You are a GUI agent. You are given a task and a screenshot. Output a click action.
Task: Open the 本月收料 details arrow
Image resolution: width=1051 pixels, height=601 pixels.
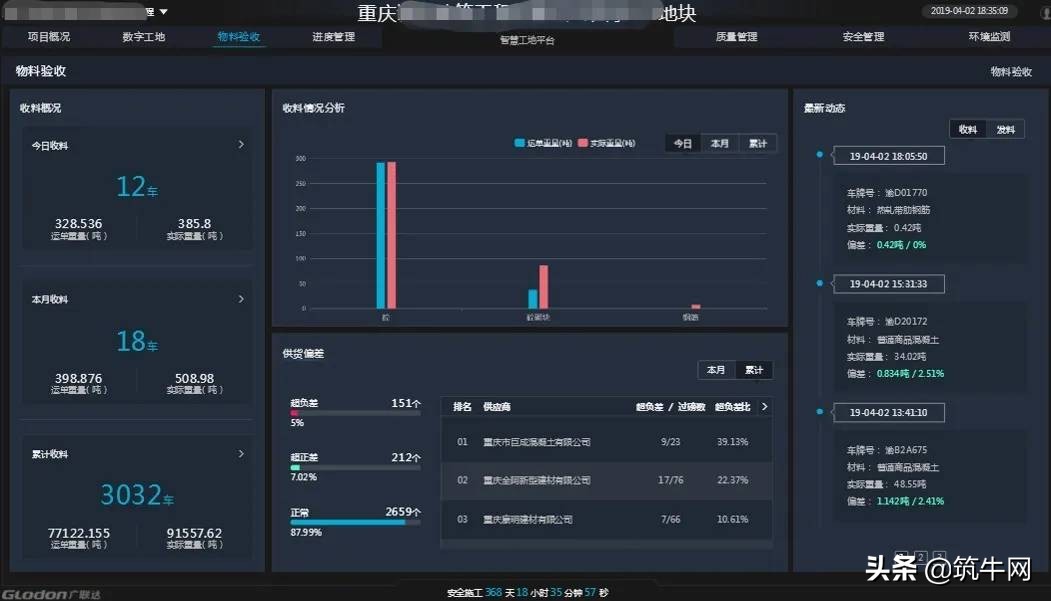[x=241, y=299]
